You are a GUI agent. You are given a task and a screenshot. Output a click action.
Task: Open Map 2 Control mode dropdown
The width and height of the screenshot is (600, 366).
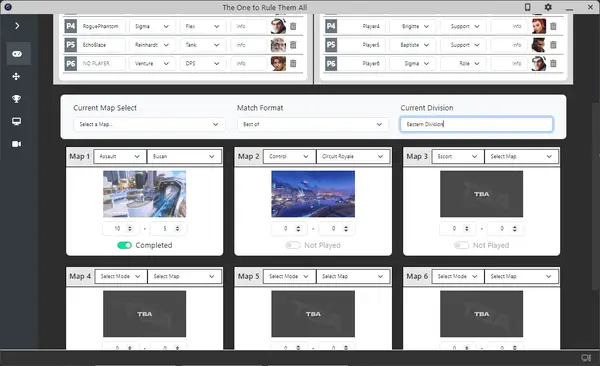point(289,157)
